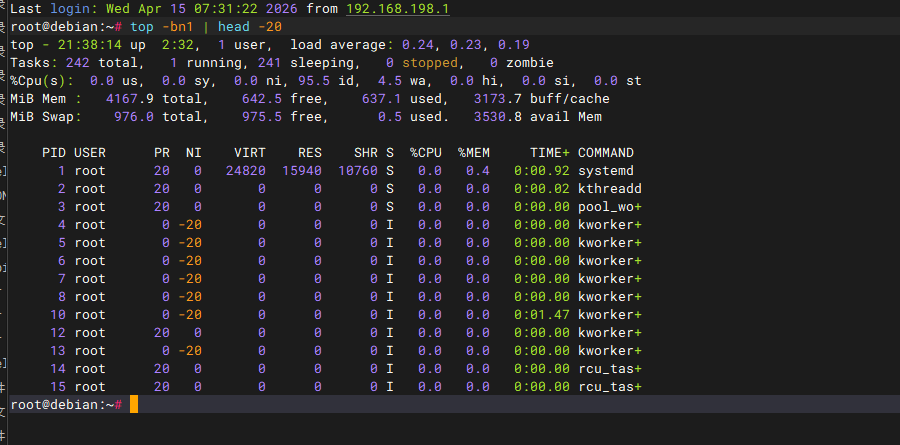Select the 'head -20' text
This screenshot has height=445, width=900.
(x=250, y=27)
